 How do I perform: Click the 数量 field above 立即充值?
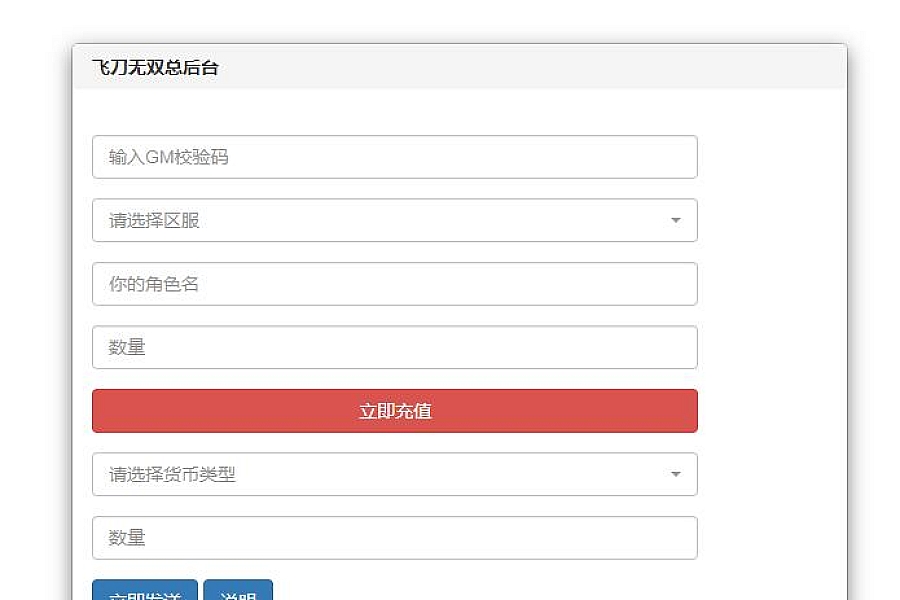pyautogui.click(x=394, y=347)
